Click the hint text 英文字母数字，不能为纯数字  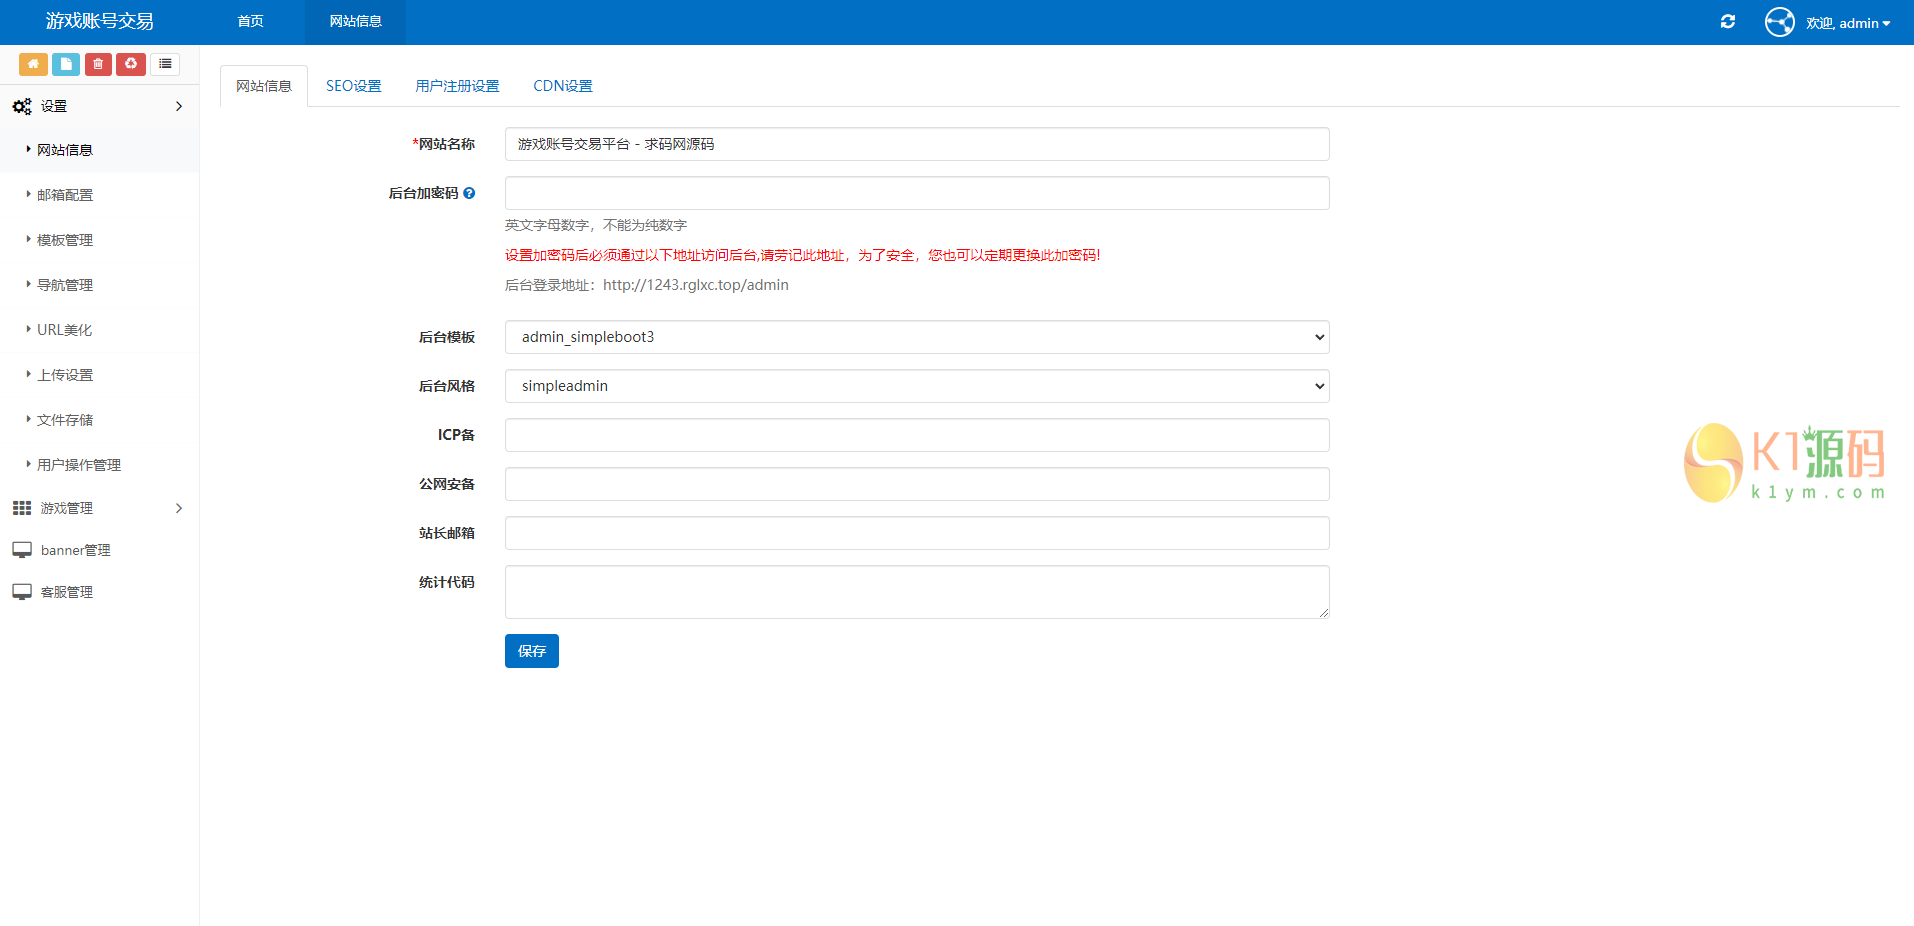click(596, 225)
